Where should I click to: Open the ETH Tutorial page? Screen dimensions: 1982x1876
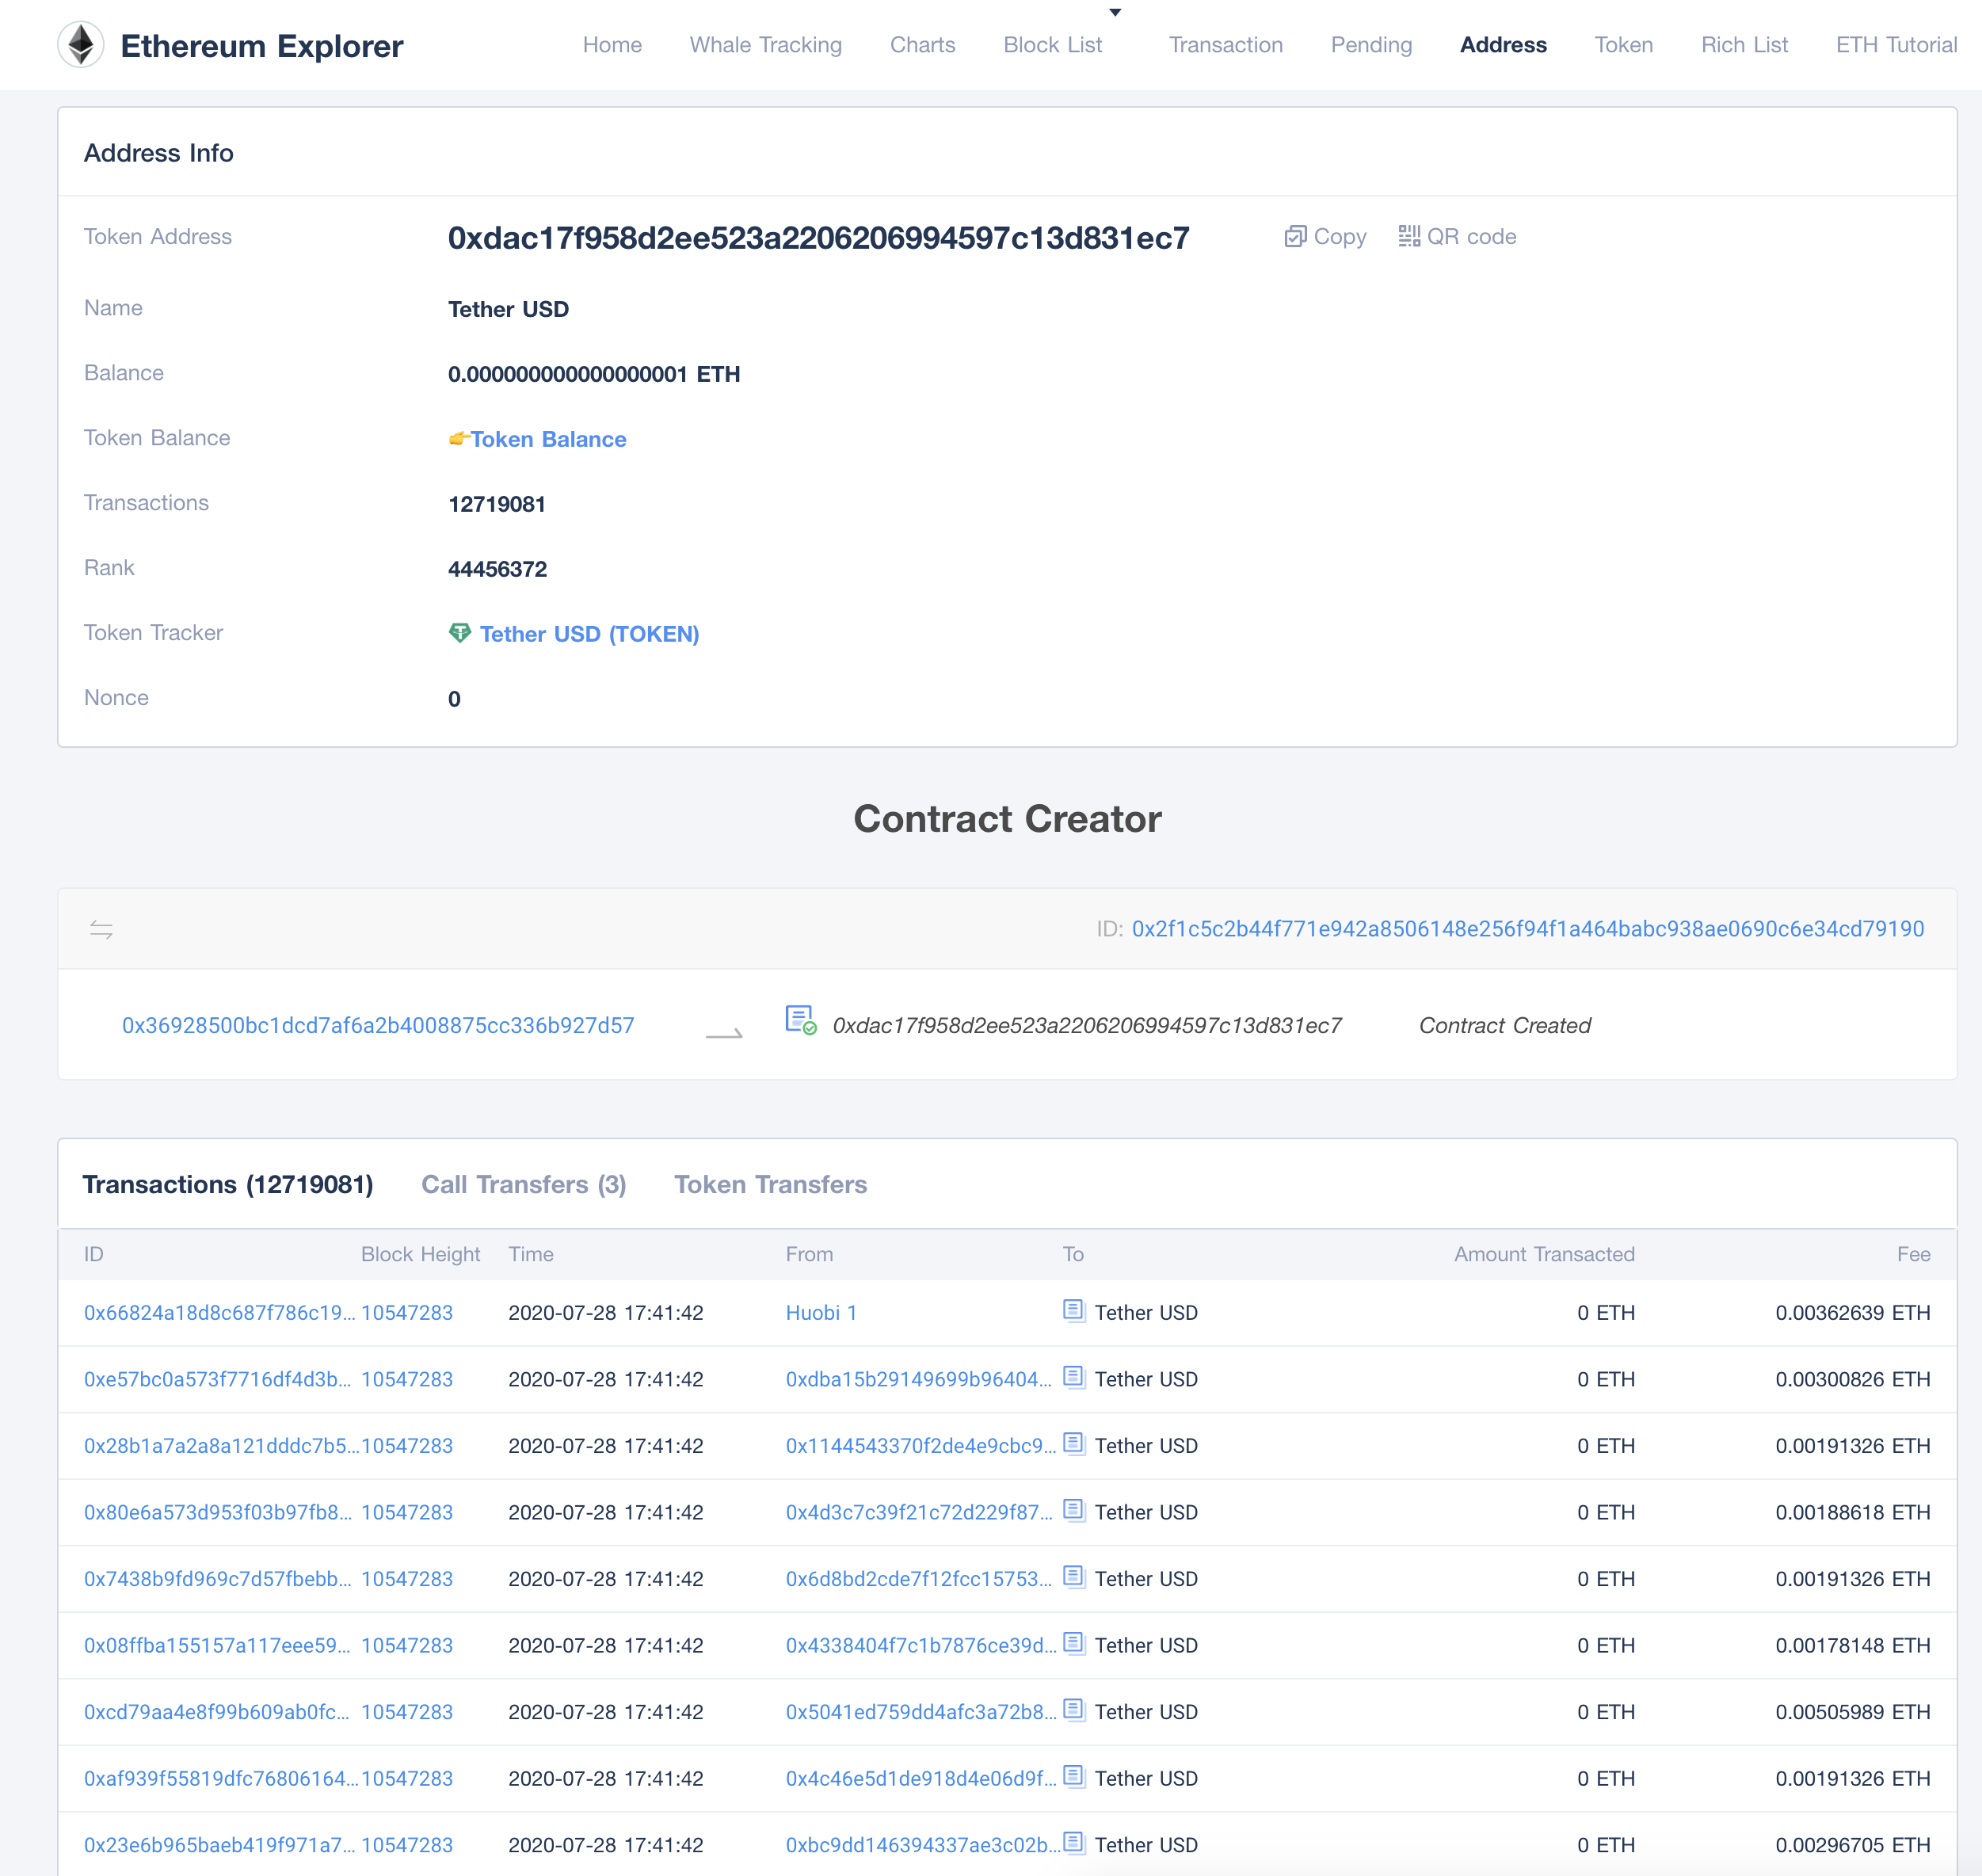pos(1896,45)
